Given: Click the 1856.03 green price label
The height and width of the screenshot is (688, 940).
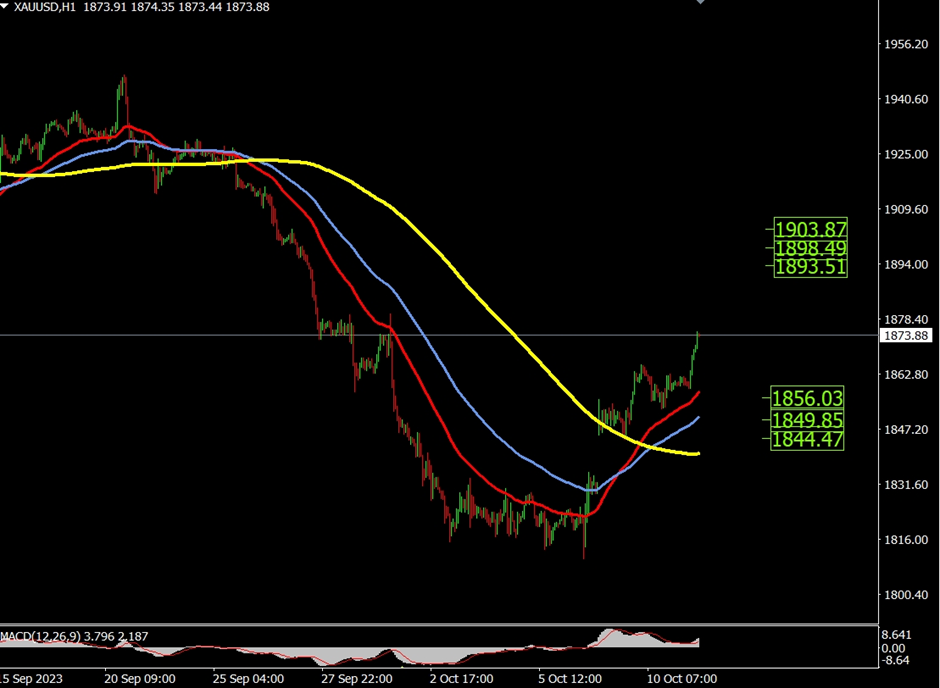Looking at the screenshot, I should 810,398.
